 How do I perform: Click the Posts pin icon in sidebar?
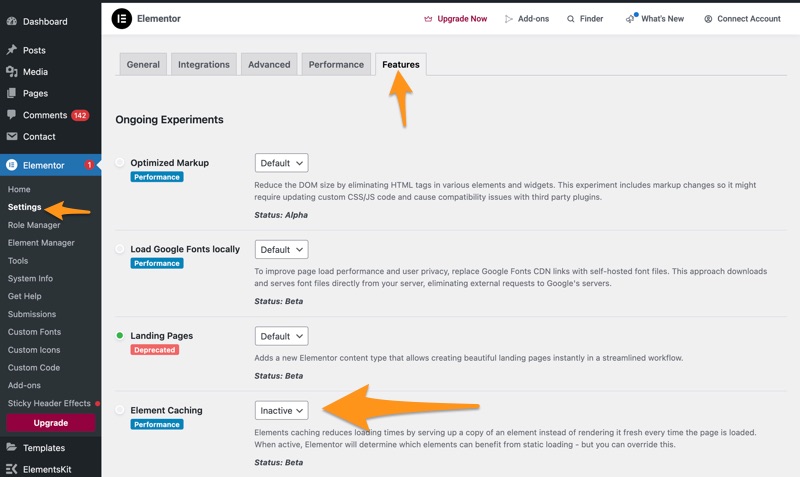(x=12, y=50)
